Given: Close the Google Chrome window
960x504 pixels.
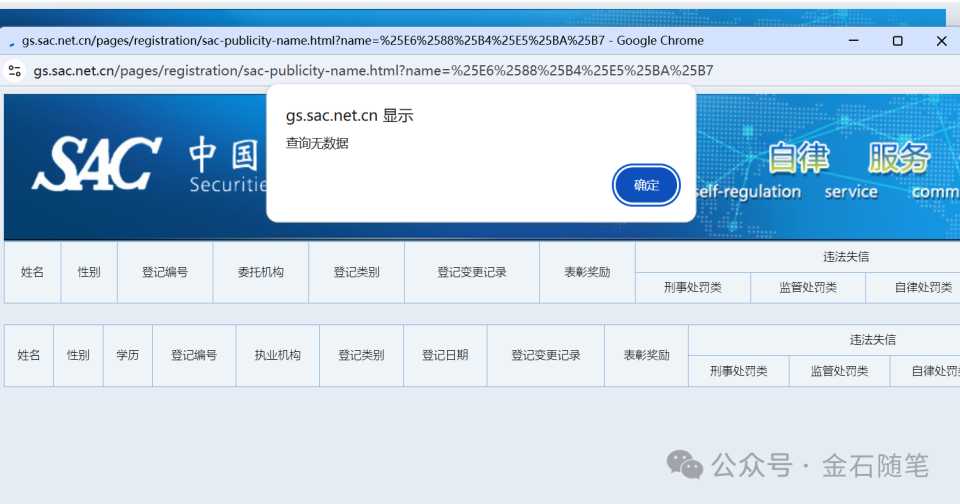Looking at the screenshot, I should (x=942, y=41).
